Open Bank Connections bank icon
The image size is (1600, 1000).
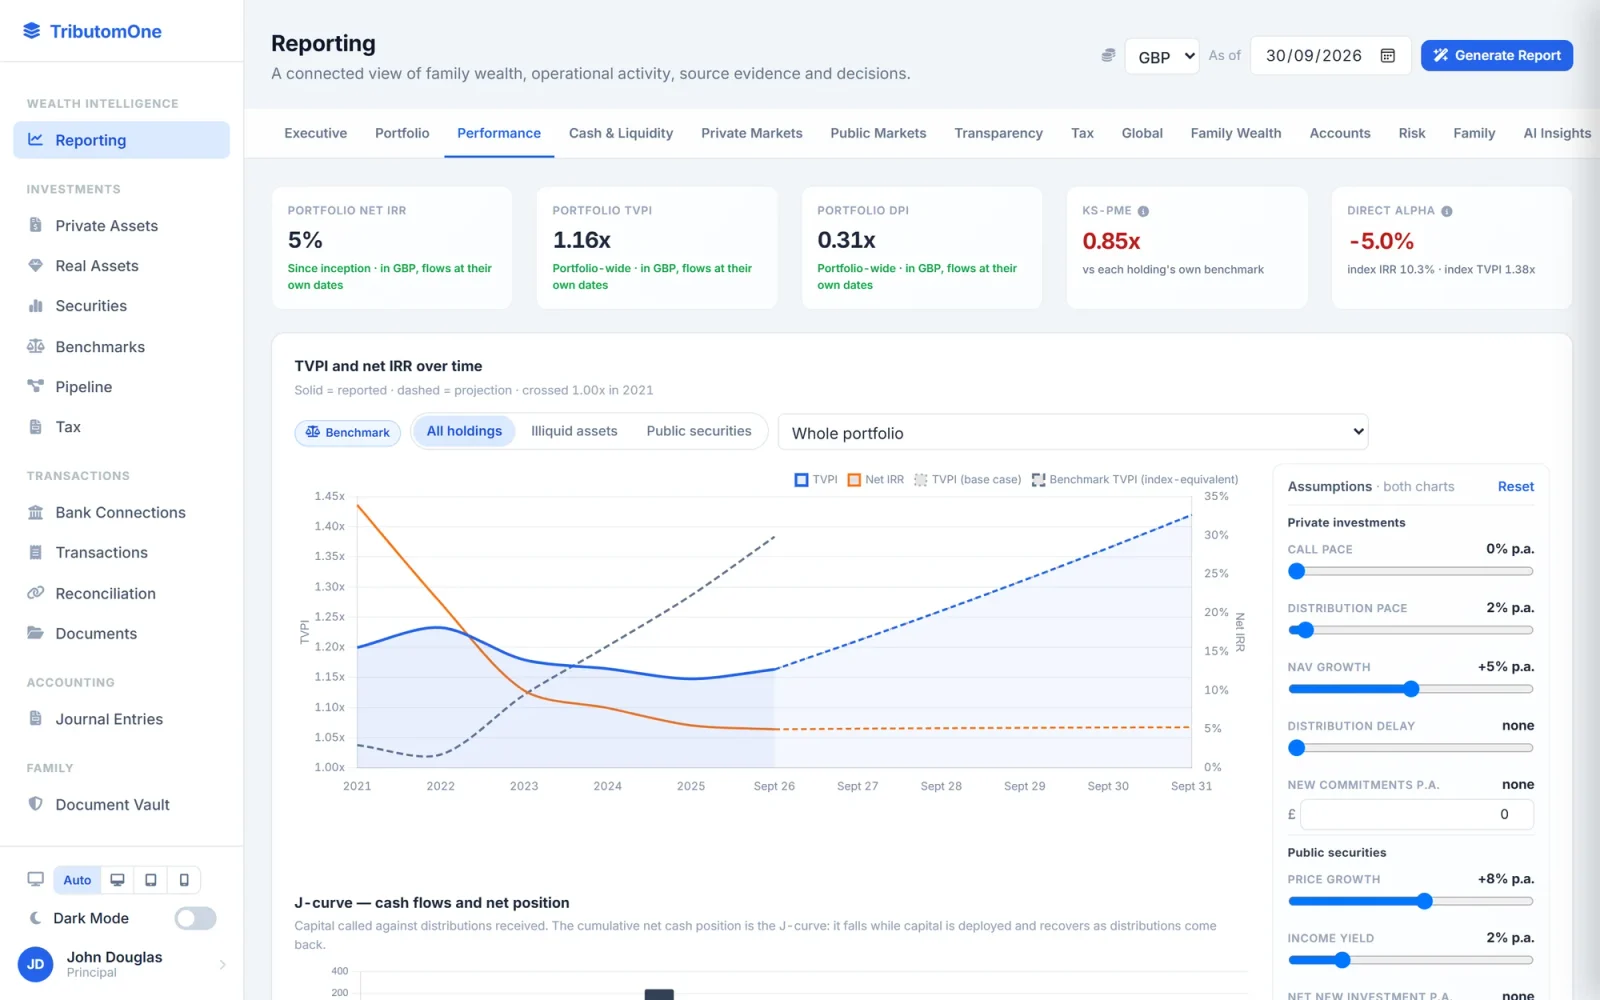[36, 512]
